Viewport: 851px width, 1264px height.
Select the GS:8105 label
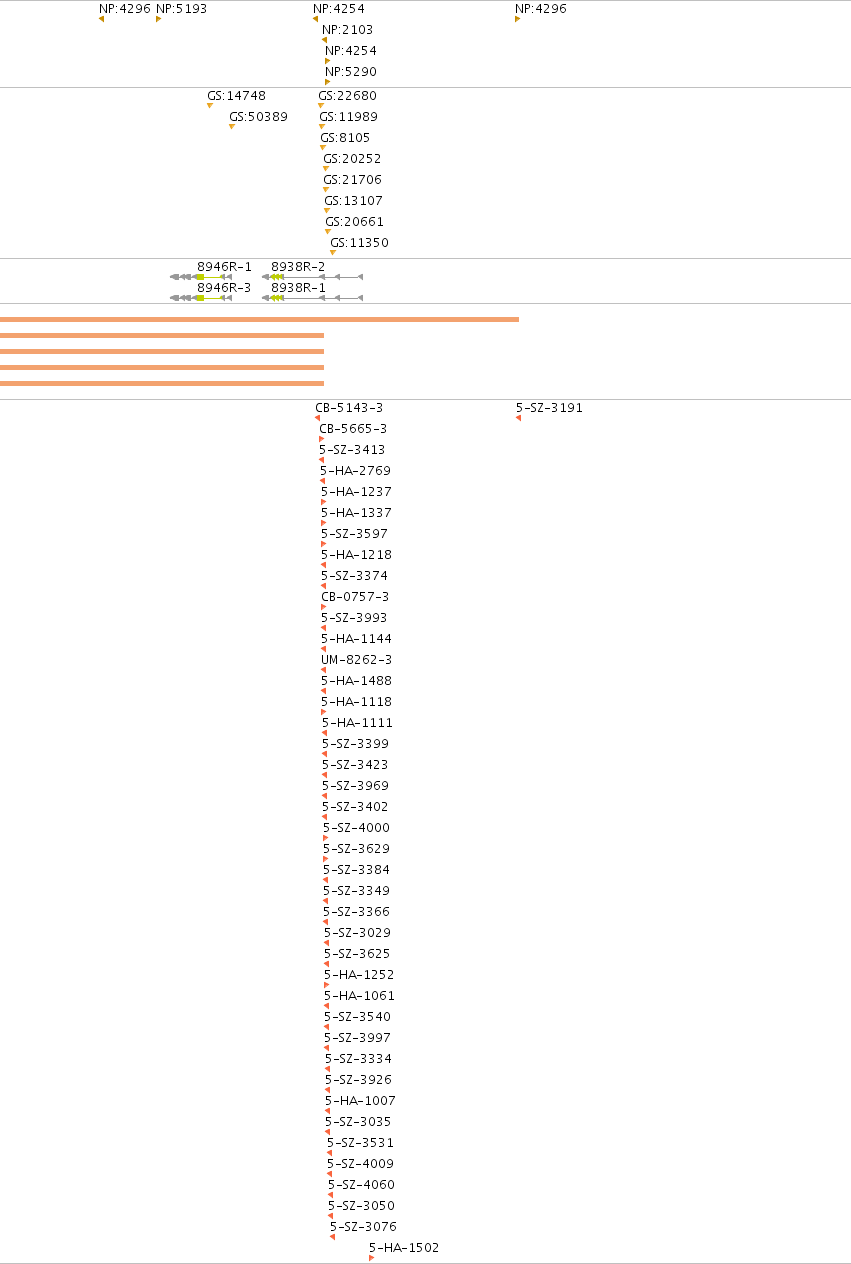[x=345, y=137]
